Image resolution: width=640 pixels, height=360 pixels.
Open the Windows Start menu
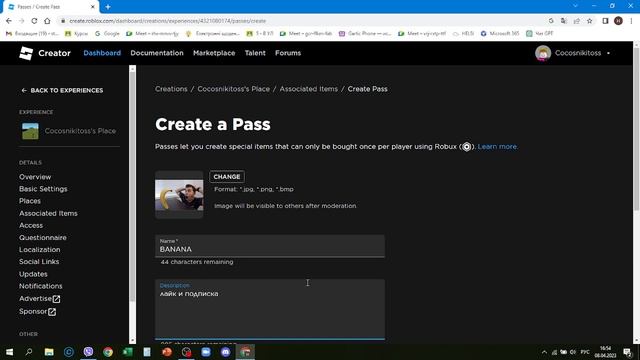(x=9, y=352)
